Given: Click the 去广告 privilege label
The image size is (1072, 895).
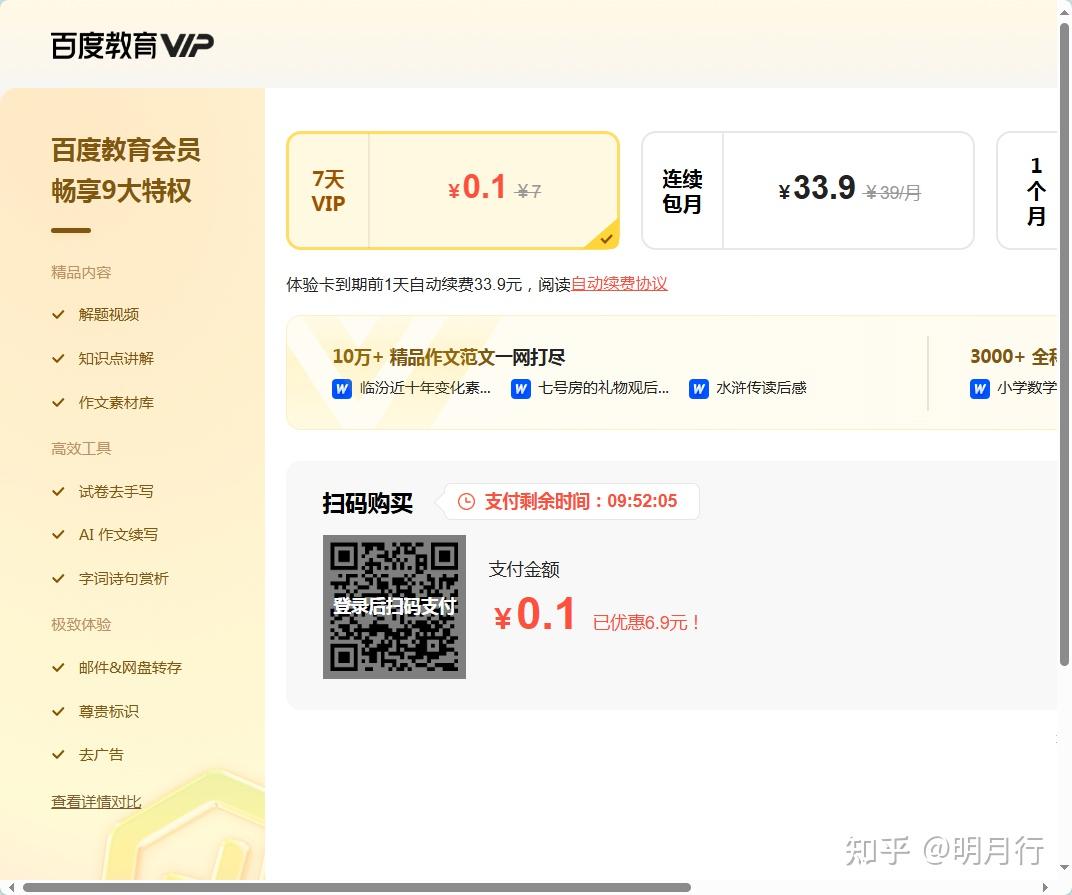Looking at the screenshot, I should pos(101,755).
